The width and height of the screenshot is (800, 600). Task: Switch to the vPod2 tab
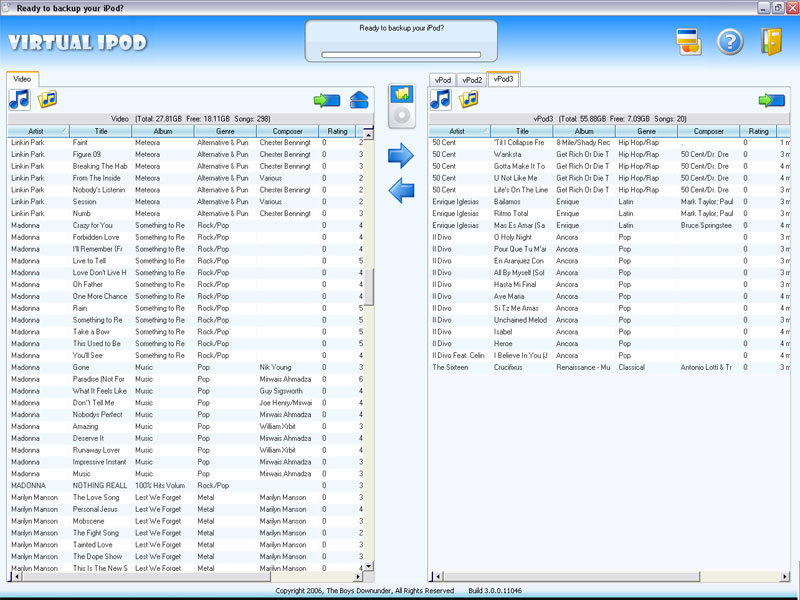472,80
